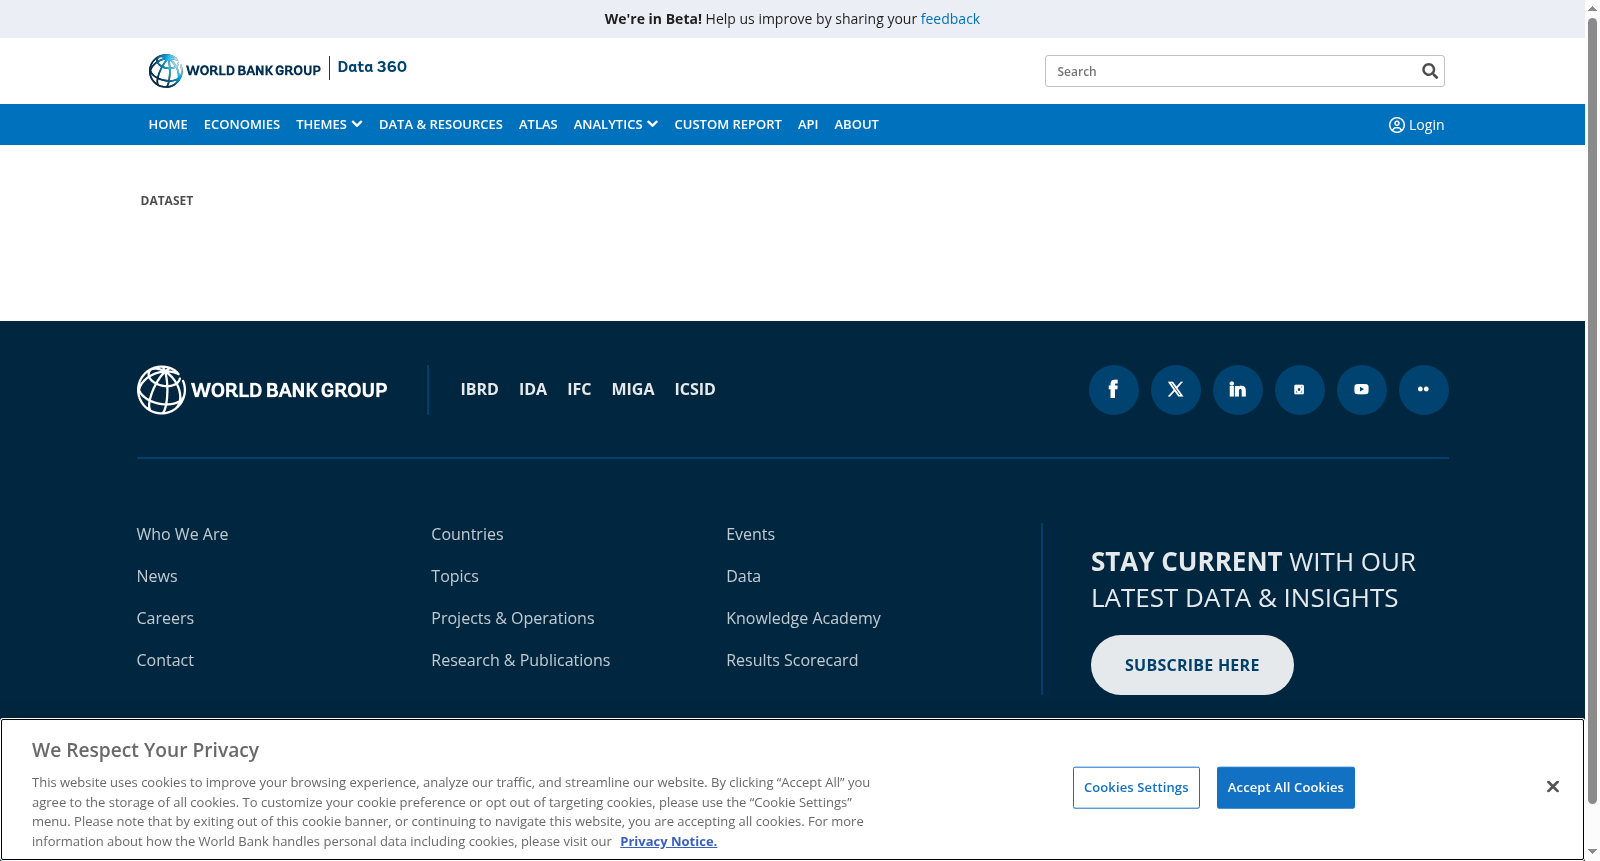Click the search magnifier icon

pos(1430,71)
